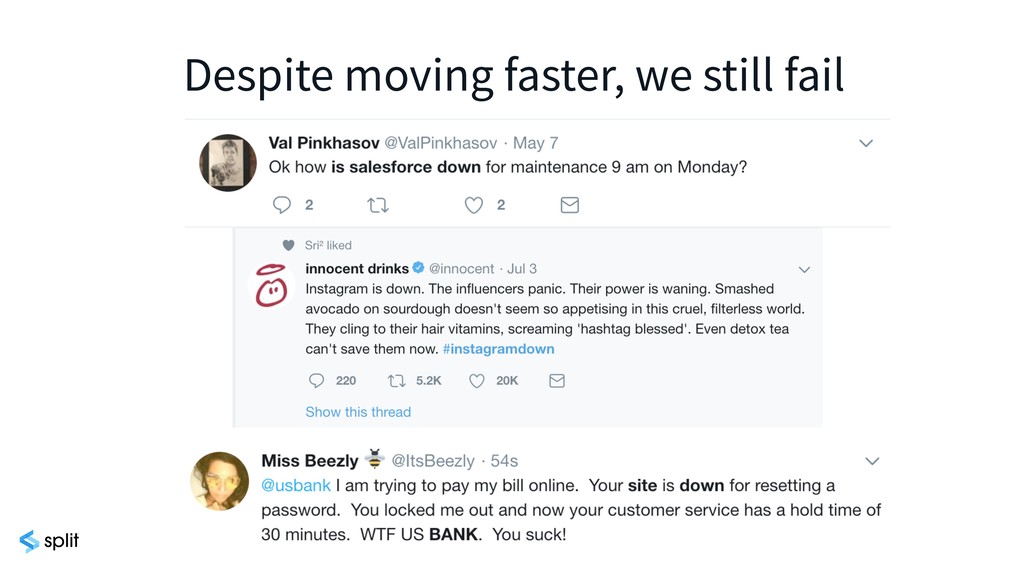
Task: View Val Pinkhasov's profile picture
Action: click(228, 163)
